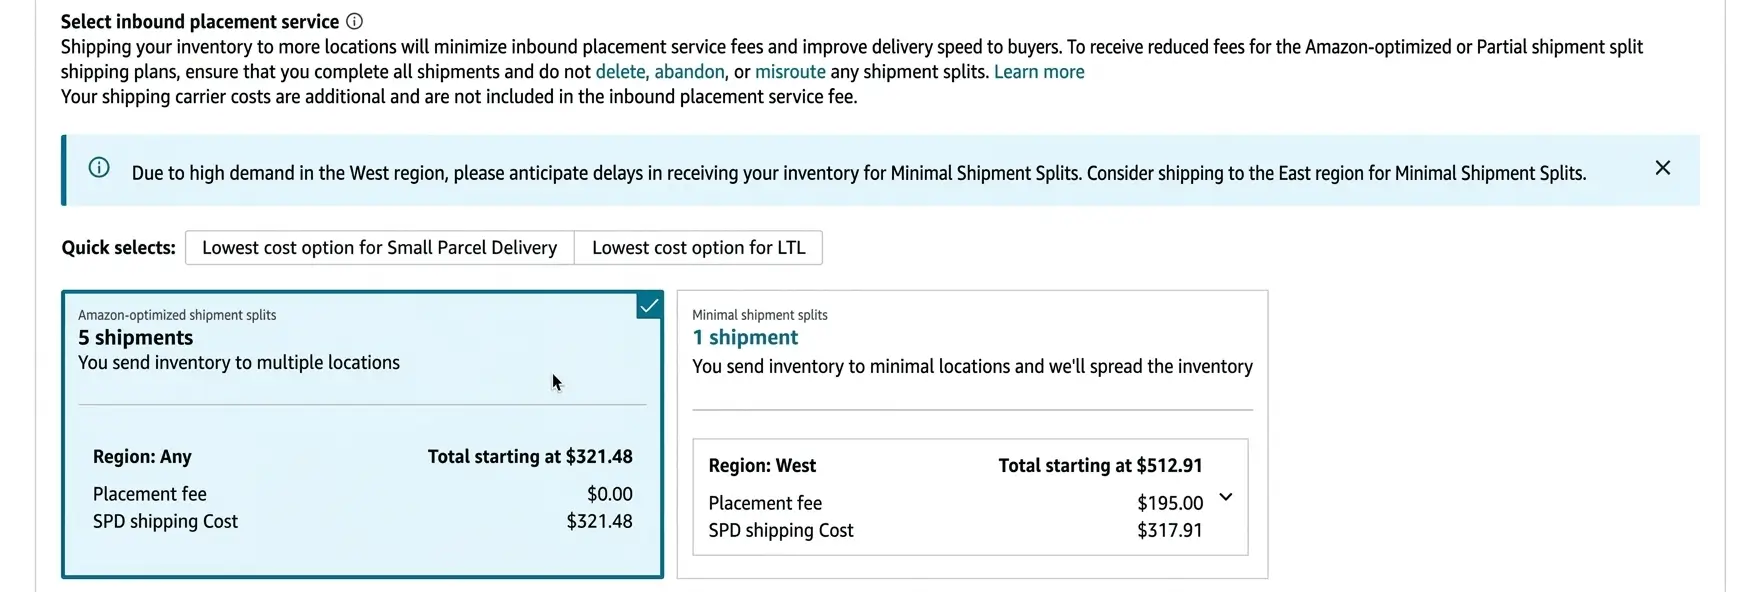The height and width of the screenshot is (592, 1751).
Task: Expand the $195.00 Placement fee breakdown
Action: coord(1225,497)
